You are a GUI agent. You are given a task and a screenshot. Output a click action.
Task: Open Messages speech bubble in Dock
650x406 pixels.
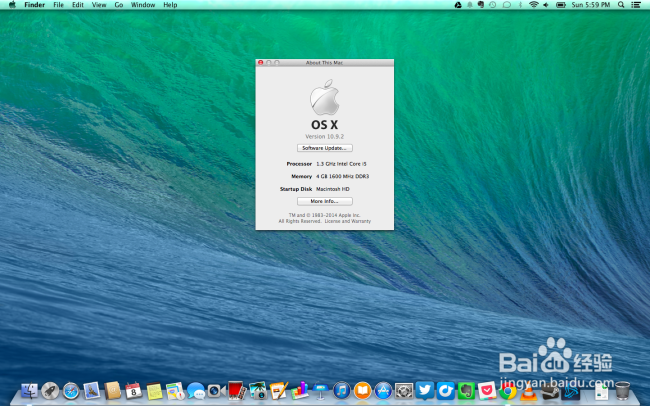(x=196, y=391)
